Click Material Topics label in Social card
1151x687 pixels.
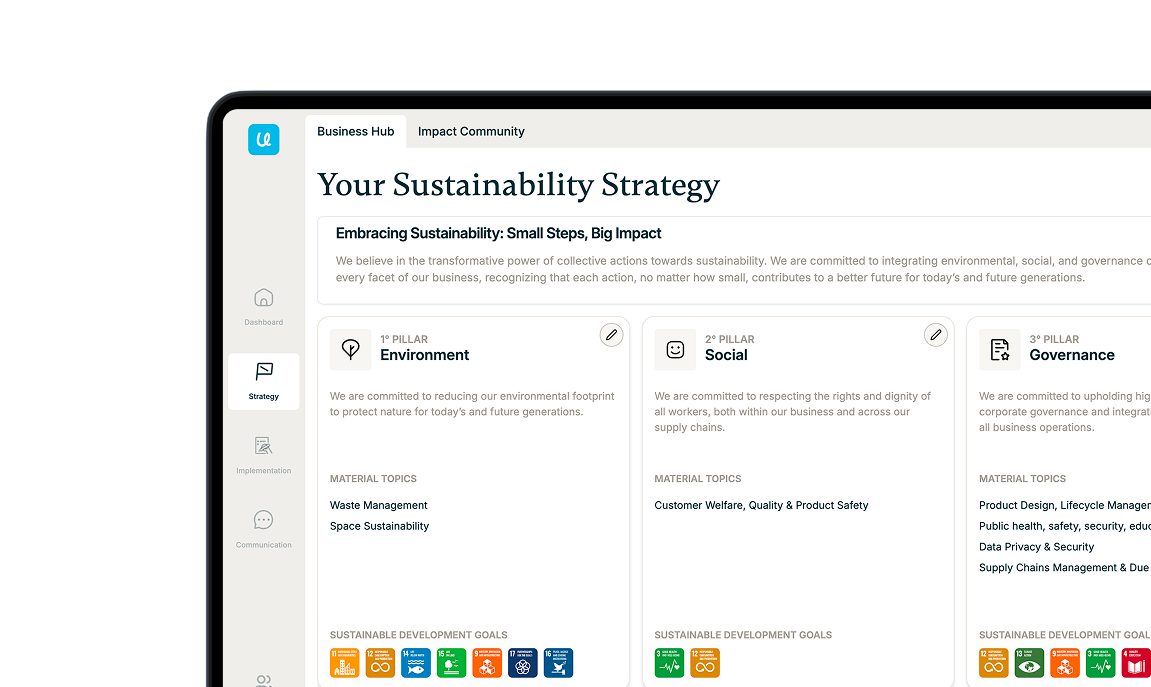point(697,479)
